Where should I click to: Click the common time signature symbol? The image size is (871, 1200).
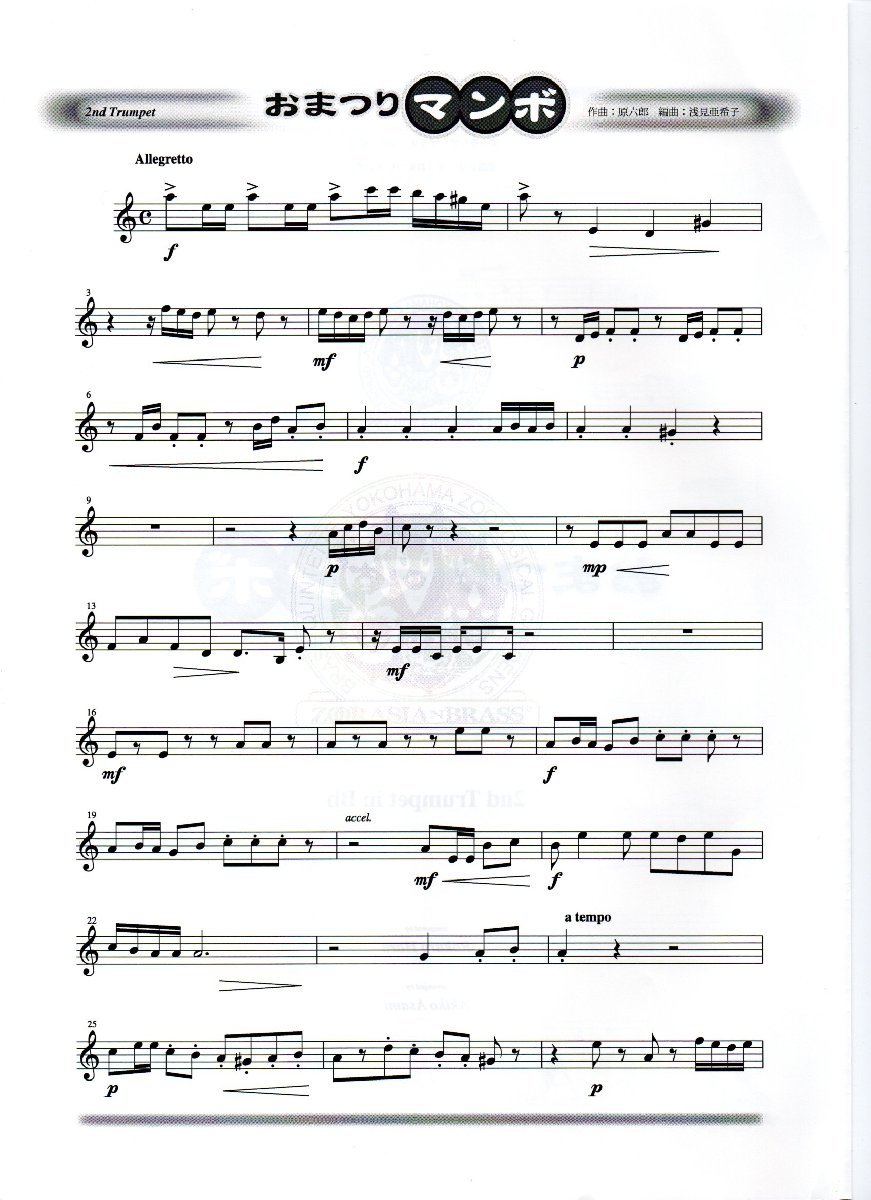tap(147, 216)
